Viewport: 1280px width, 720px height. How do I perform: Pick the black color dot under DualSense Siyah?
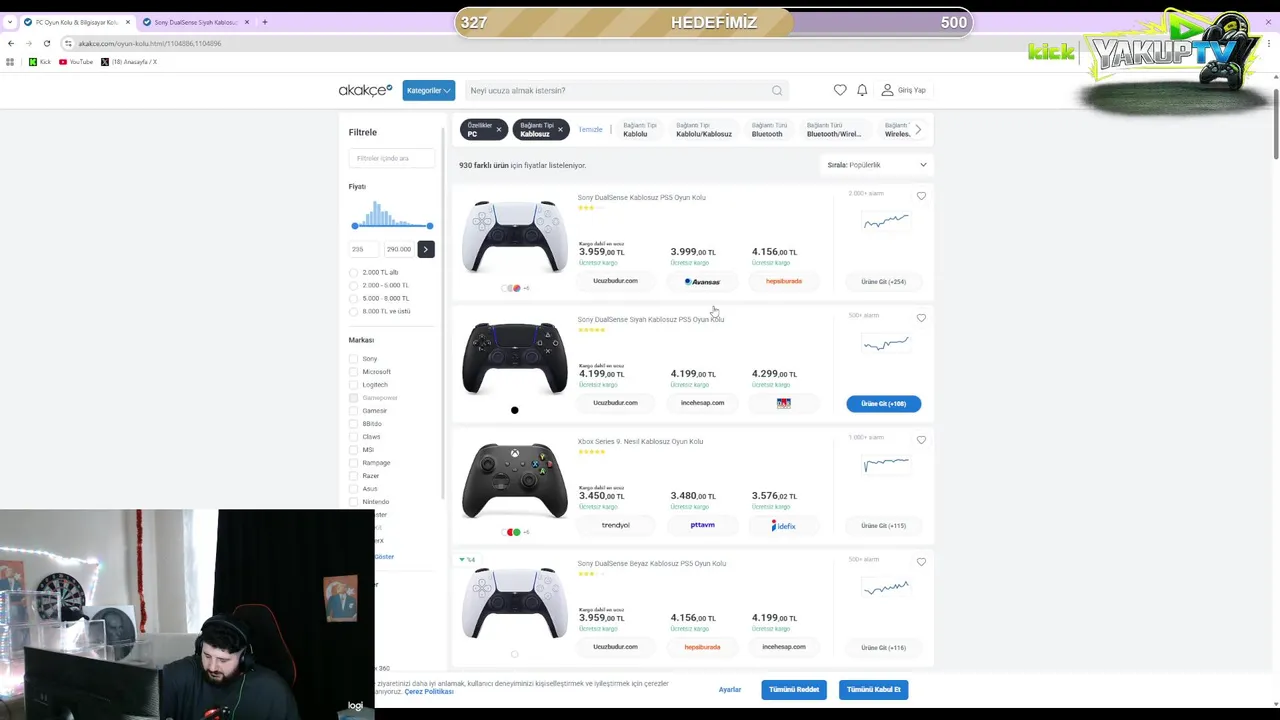515,410
